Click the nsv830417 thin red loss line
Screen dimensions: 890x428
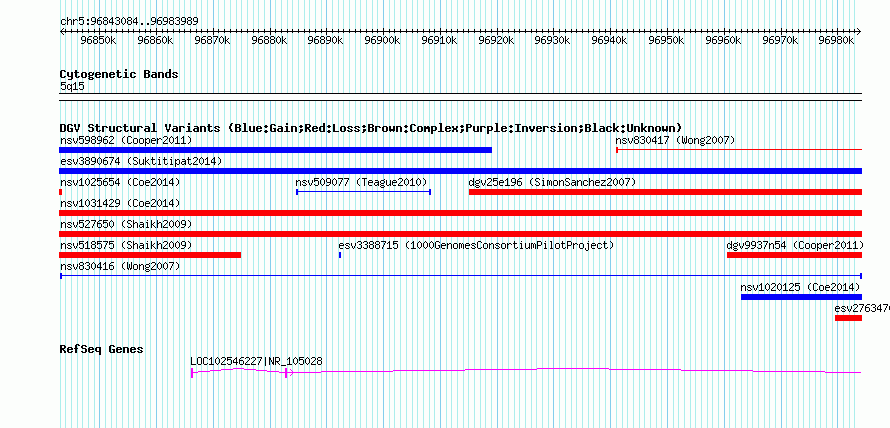(739, 150)
